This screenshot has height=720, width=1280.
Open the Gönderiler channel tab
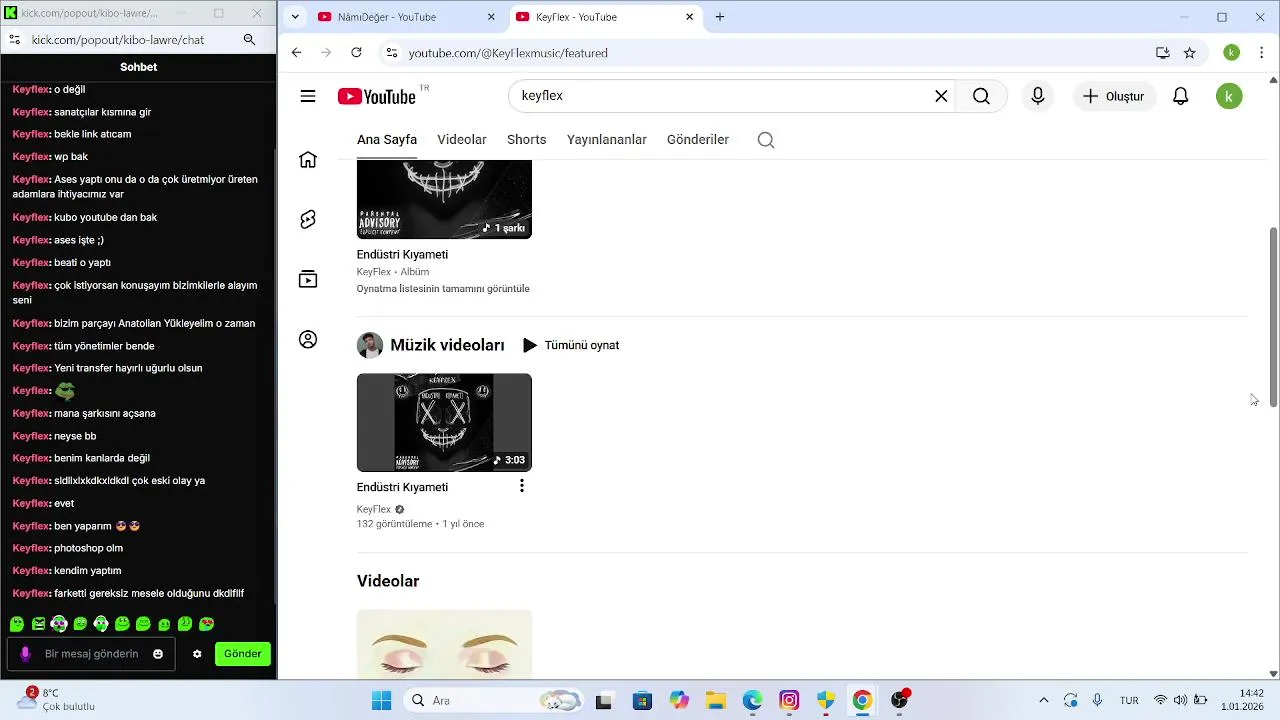pos(698,140)
